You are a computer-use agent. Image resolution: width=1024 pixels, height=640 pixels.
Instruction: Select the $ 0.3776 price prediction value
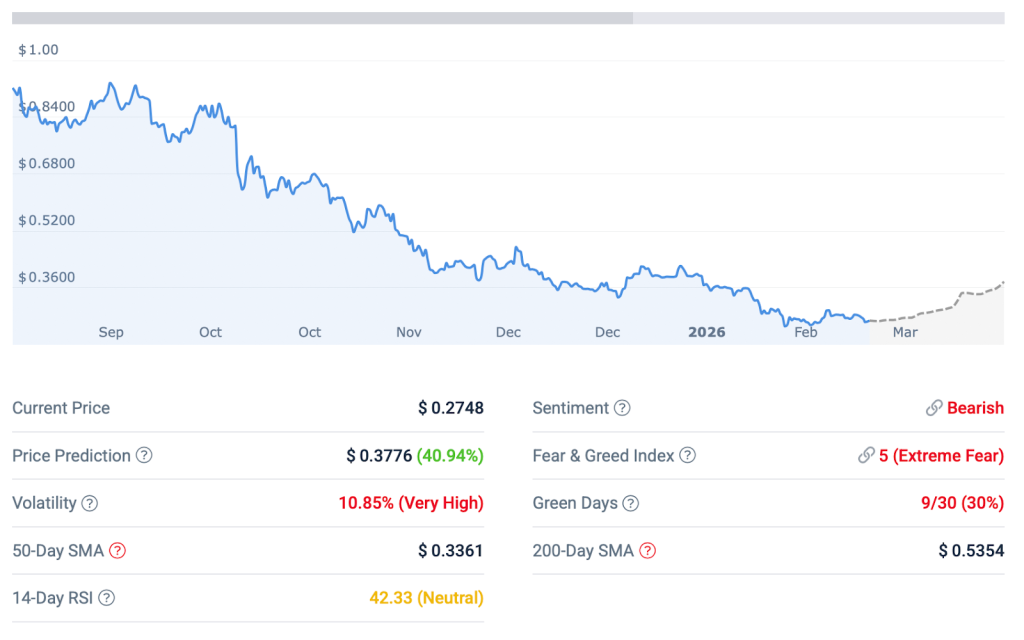coord(379,456)
